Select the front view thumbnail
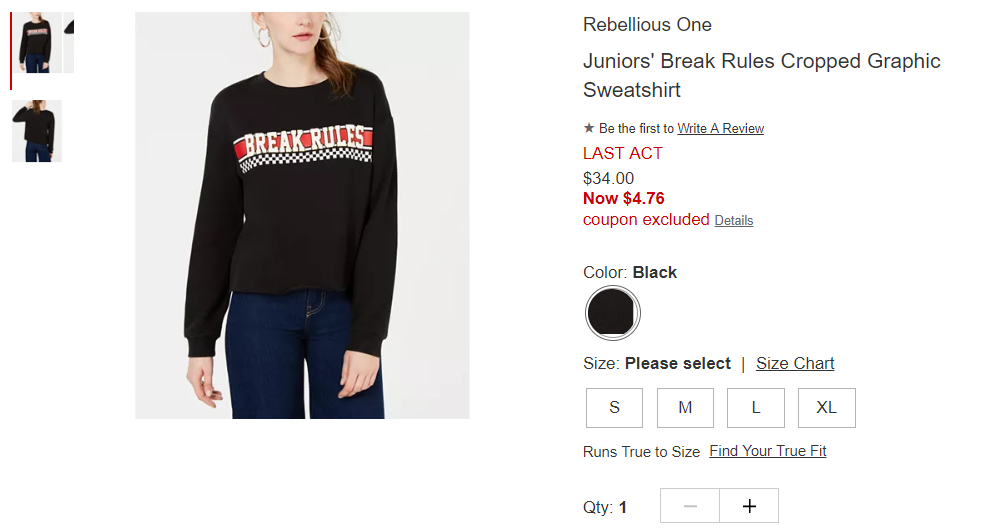 [x=36, y=42]
